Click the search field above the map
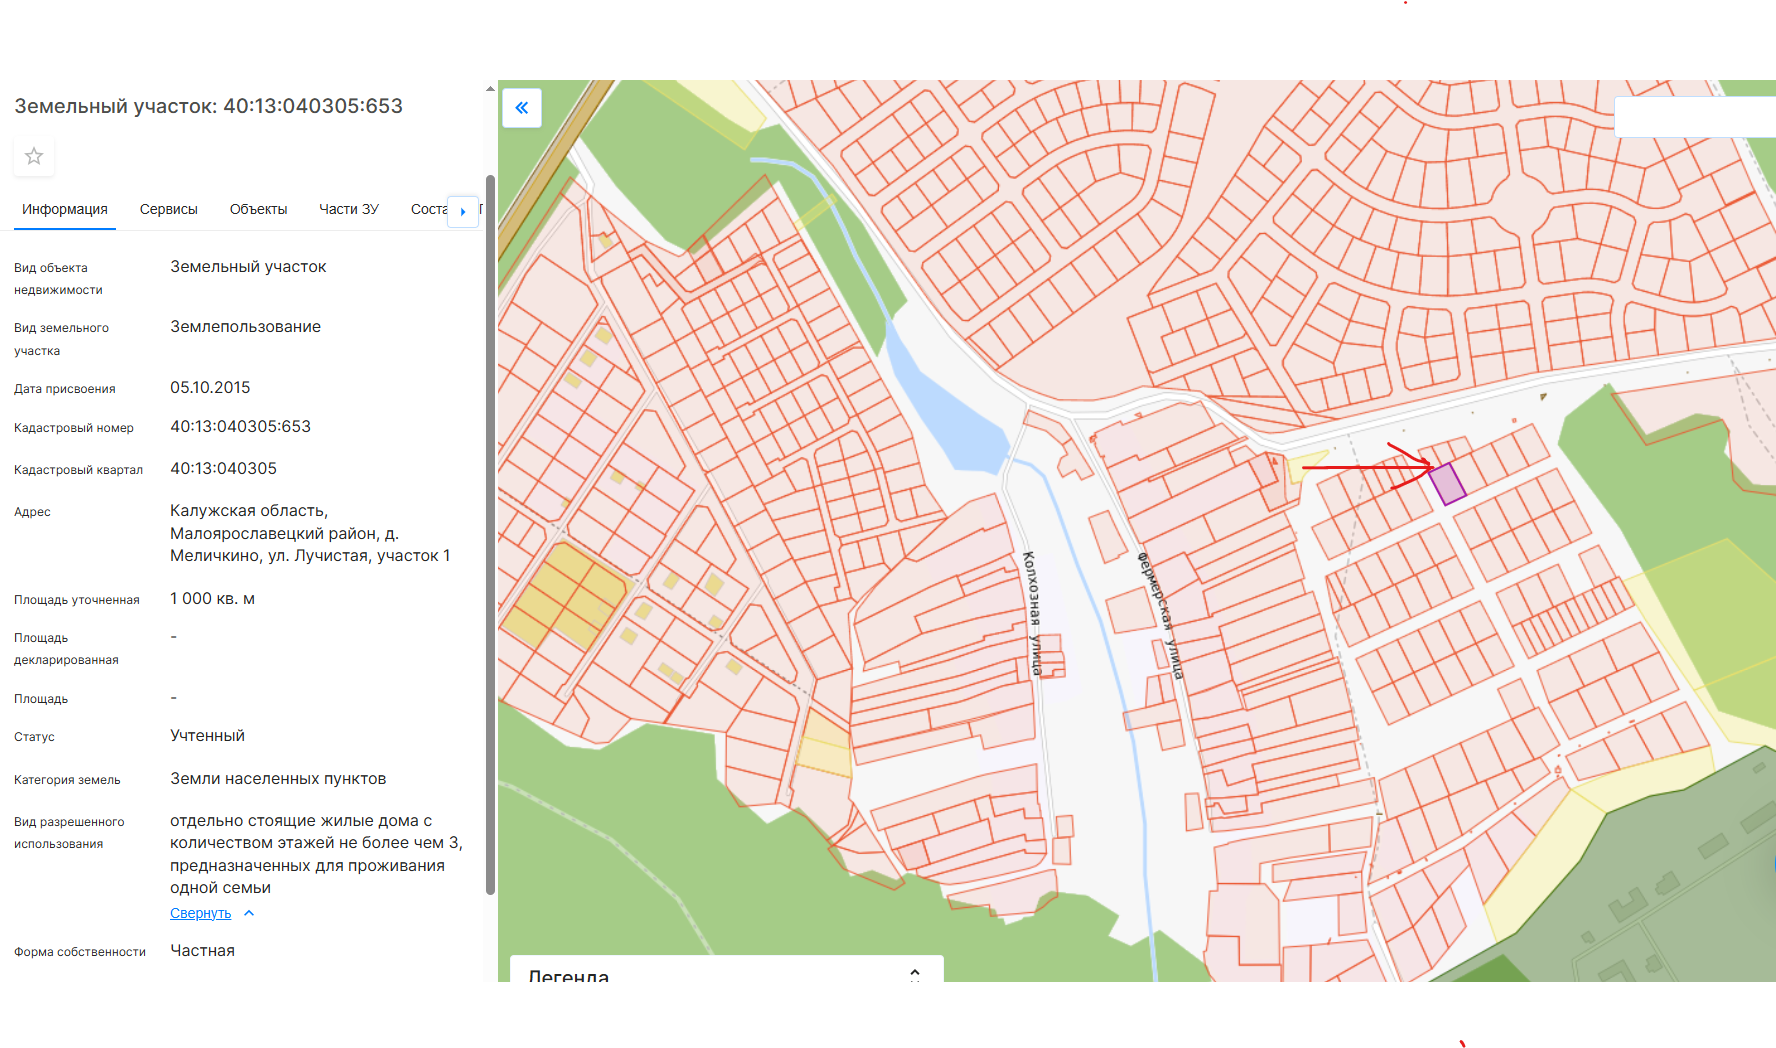This screenshot has height=1048, width=1776. [1694, 117]
